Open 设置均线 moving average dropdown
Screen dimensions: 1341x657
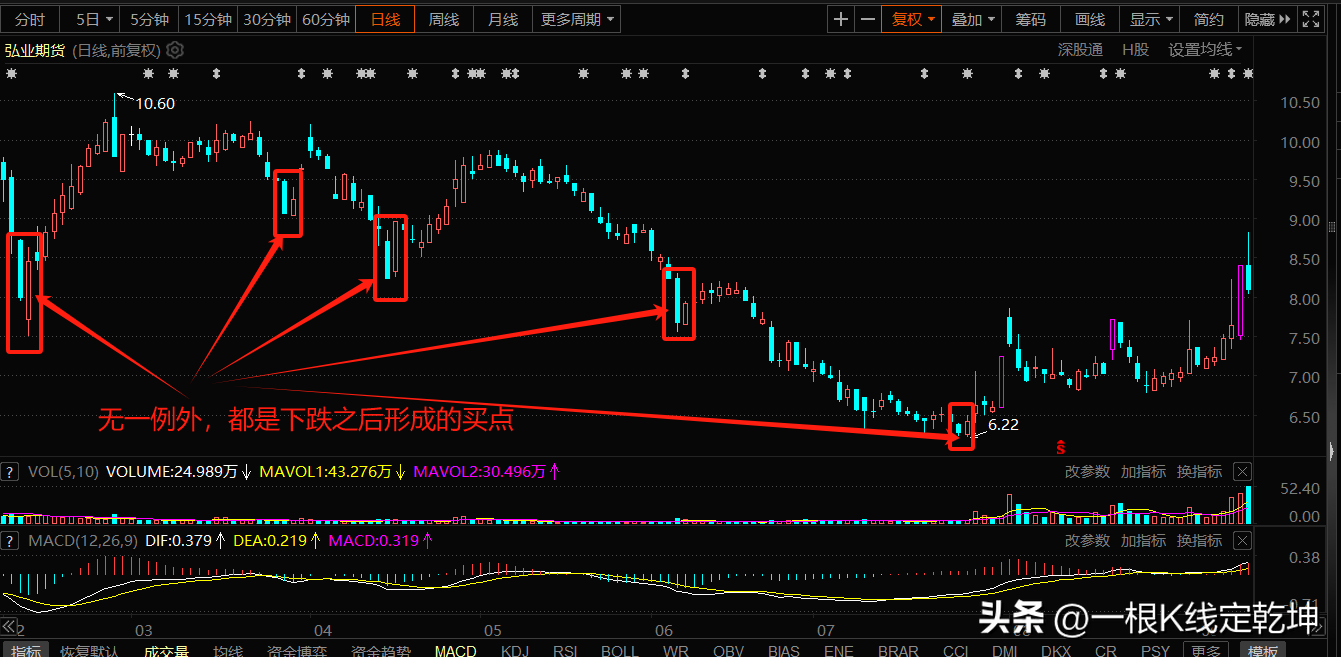tap(1205, 50)
